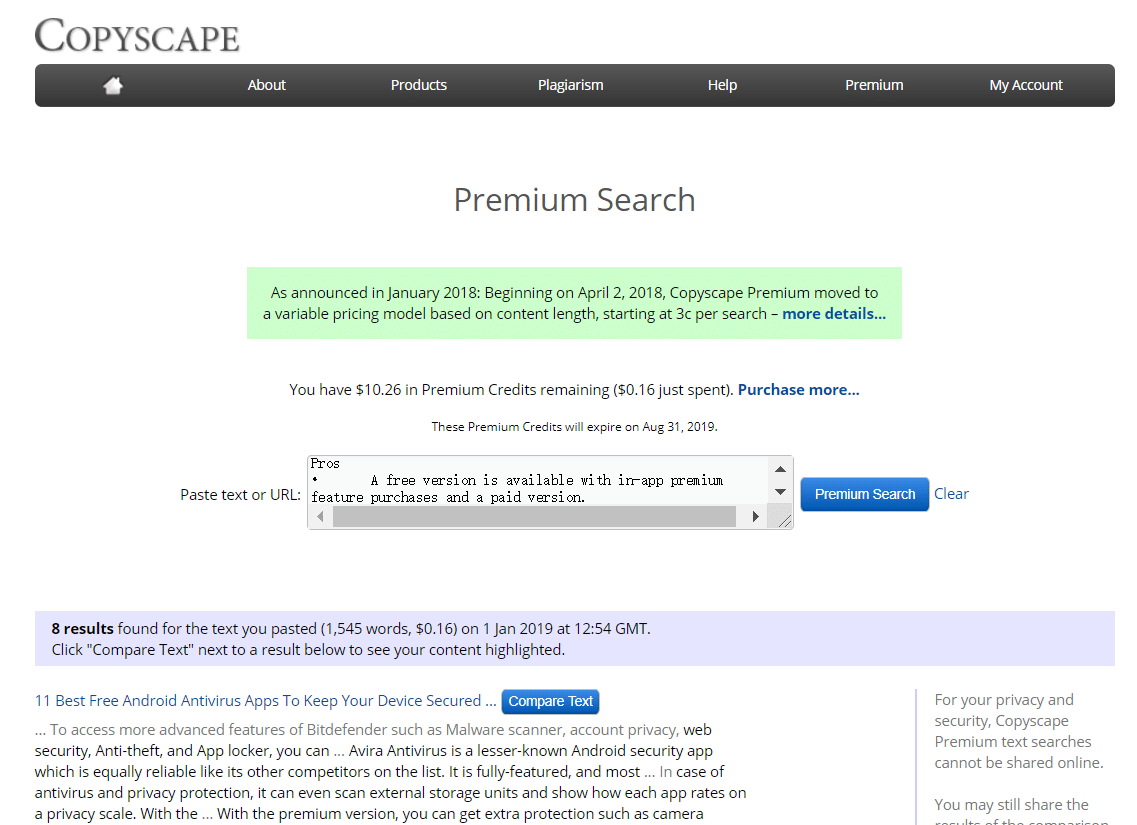Clear the pasted text
The image size is (1137, 825).
[951, 494]
